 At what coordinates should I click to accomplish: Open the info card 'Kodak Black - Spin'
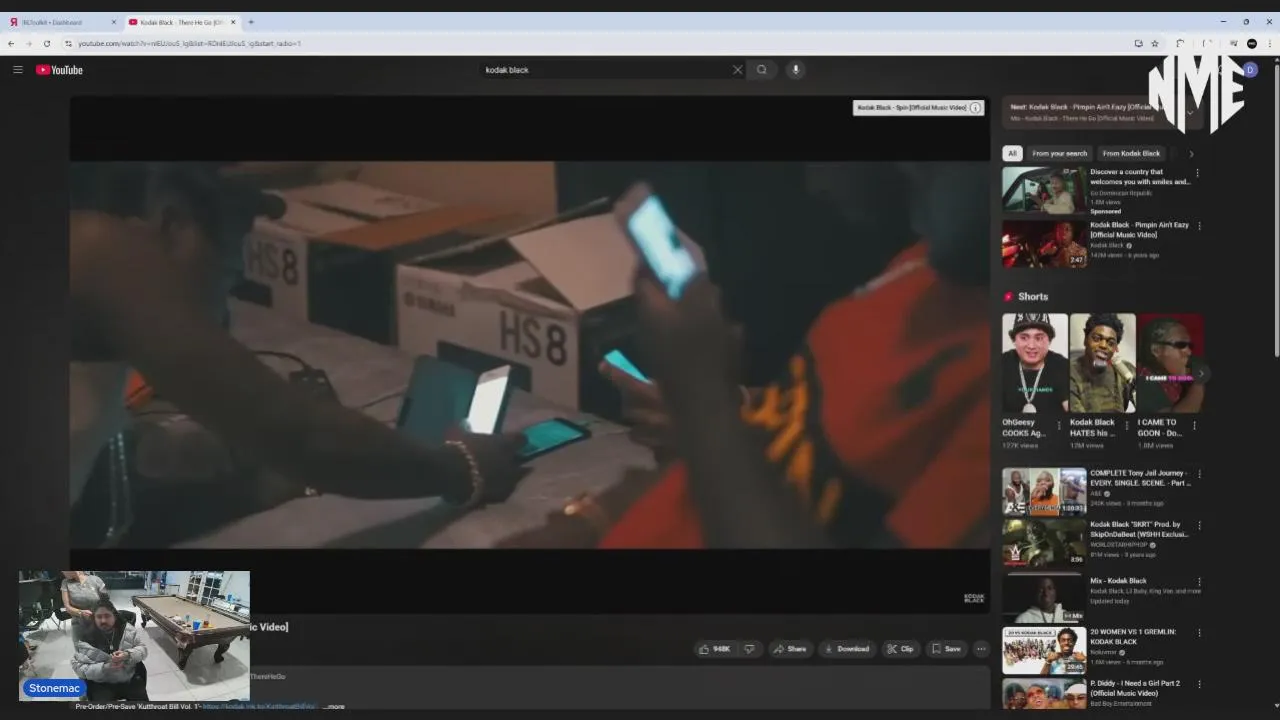[918, 107]
